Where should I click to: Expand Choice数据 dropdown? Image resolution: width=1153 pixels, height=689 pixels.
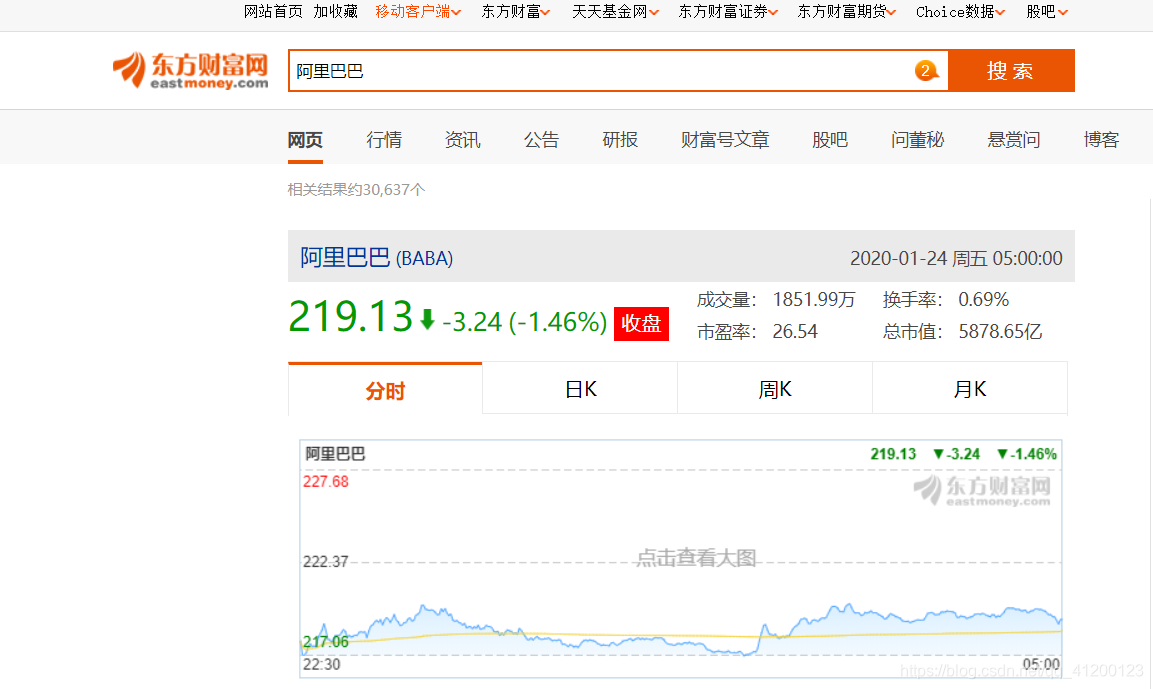960,12
